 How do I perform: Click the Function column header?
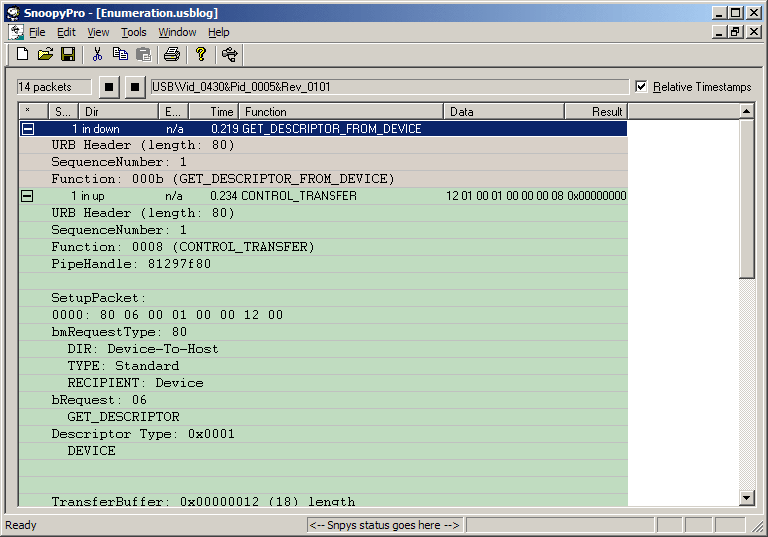pos(341,112)
